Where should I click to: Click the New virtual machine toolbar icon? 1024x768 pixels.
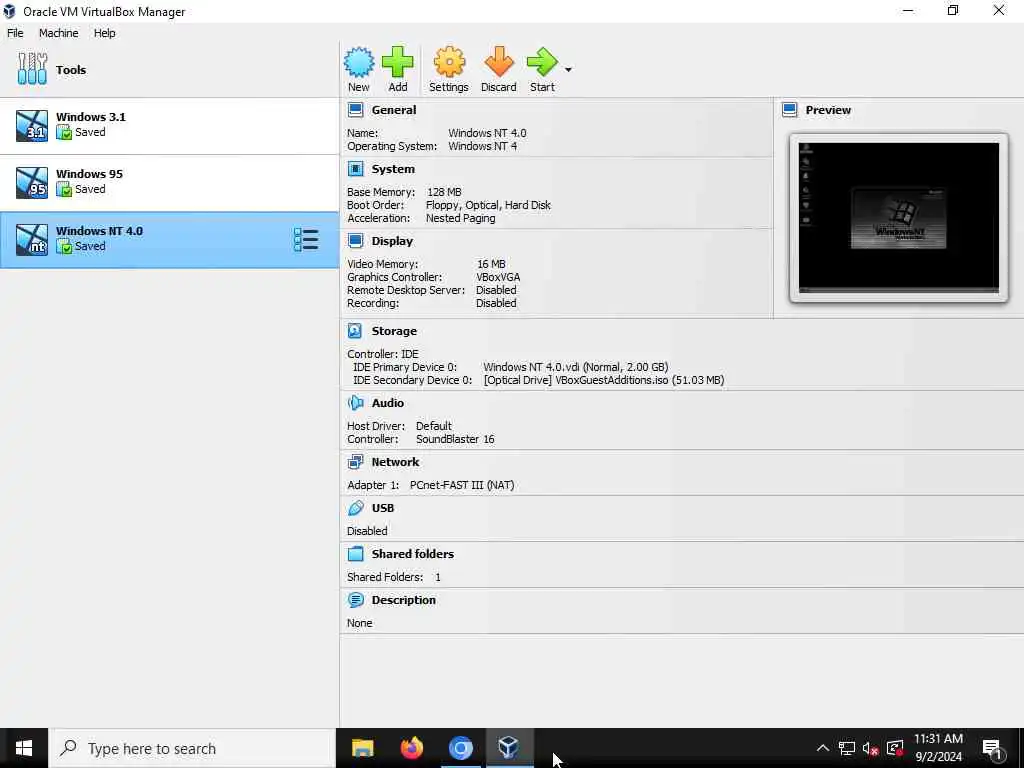click(x=359, y=62)
